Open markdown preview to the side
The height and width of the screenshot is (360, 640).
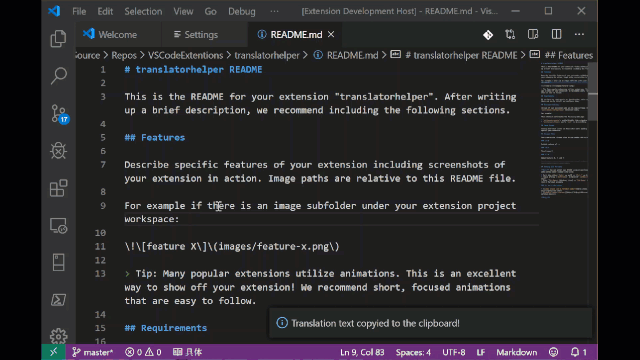point(533,34)
